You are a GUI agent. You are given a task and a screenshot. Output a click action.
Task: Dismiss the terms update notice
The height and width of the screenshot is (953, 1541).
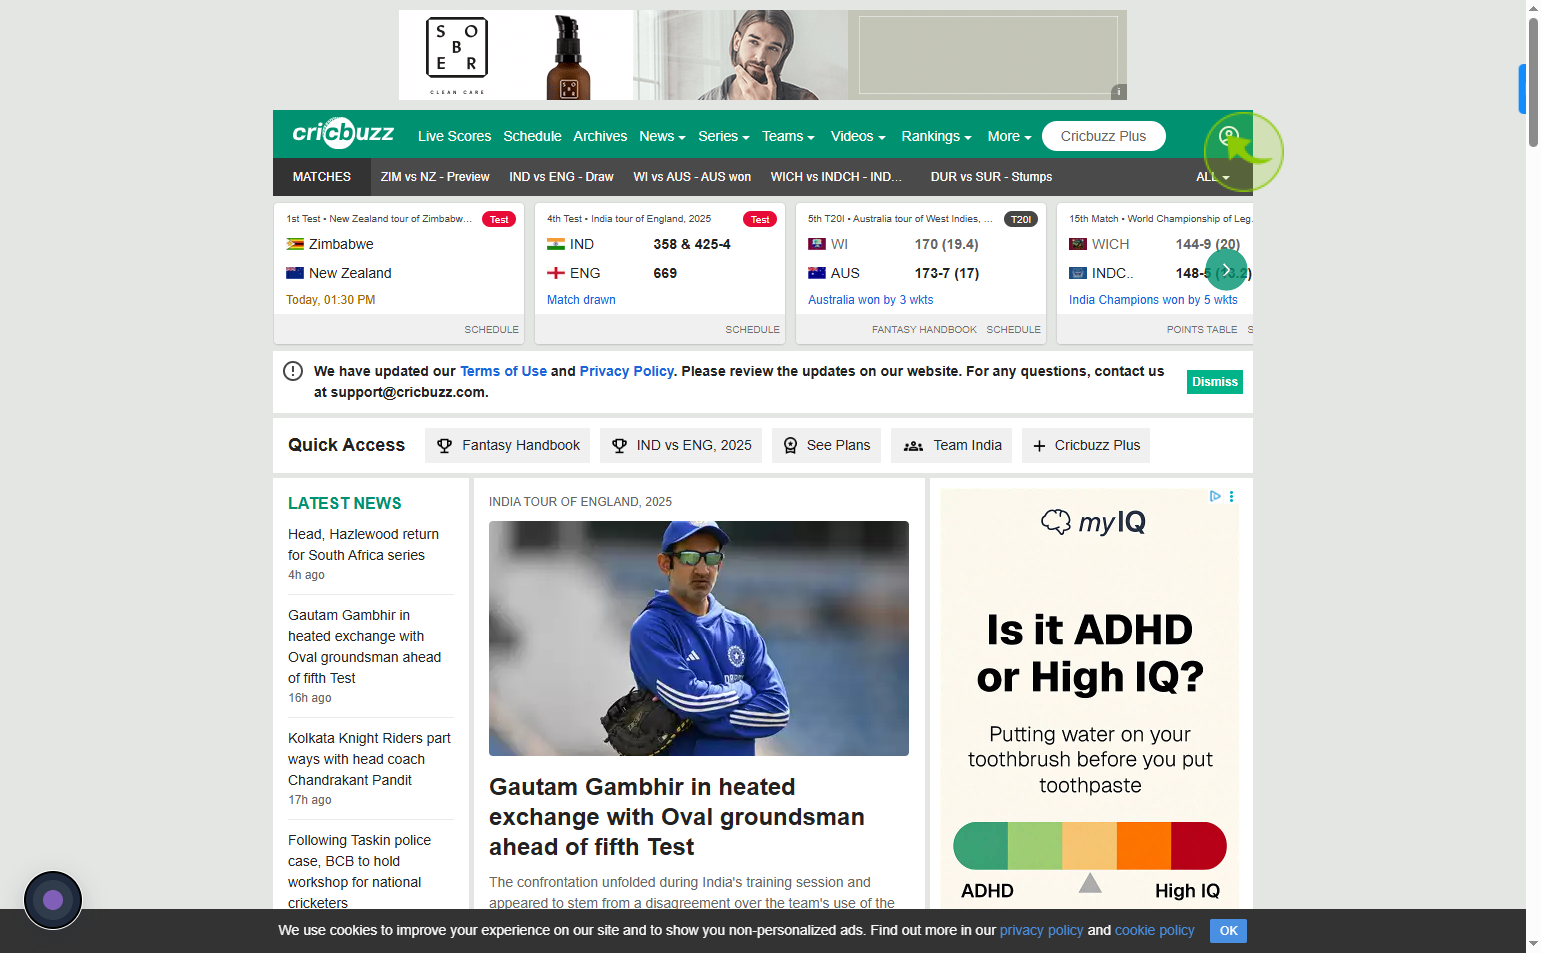pos(1214,382)
